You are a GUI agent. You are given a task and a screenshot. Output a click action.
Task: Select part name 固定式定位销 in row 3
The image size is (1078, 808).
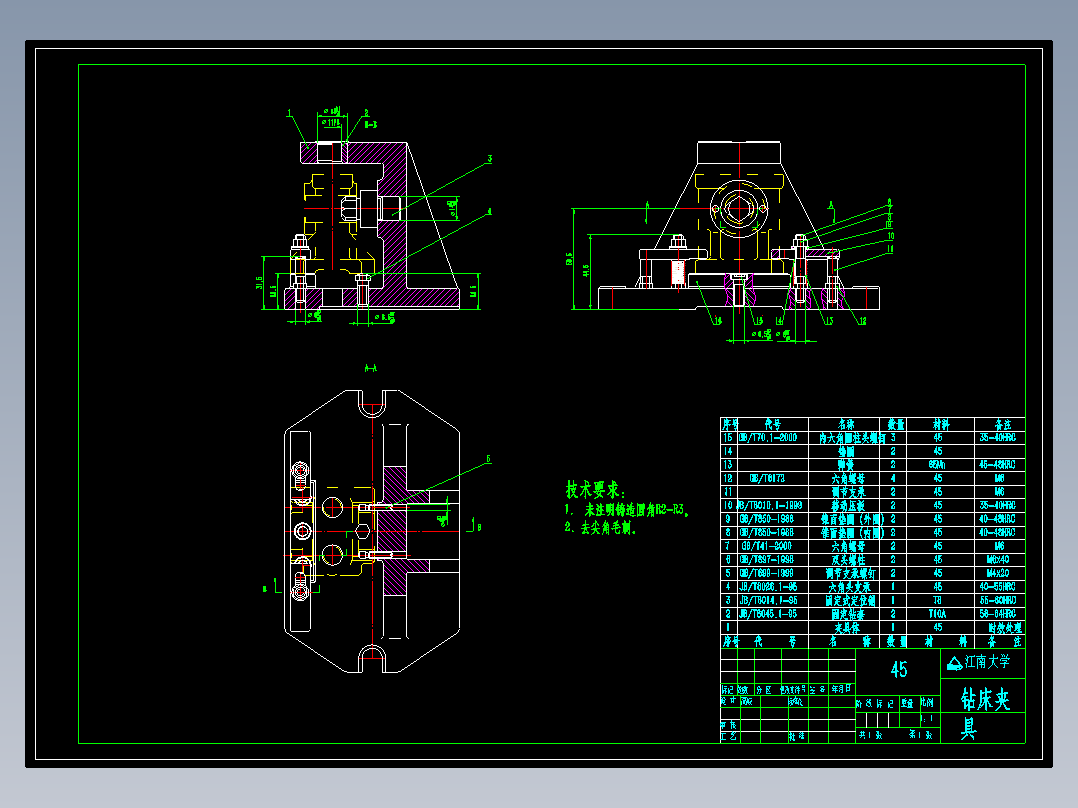point(850,600)
